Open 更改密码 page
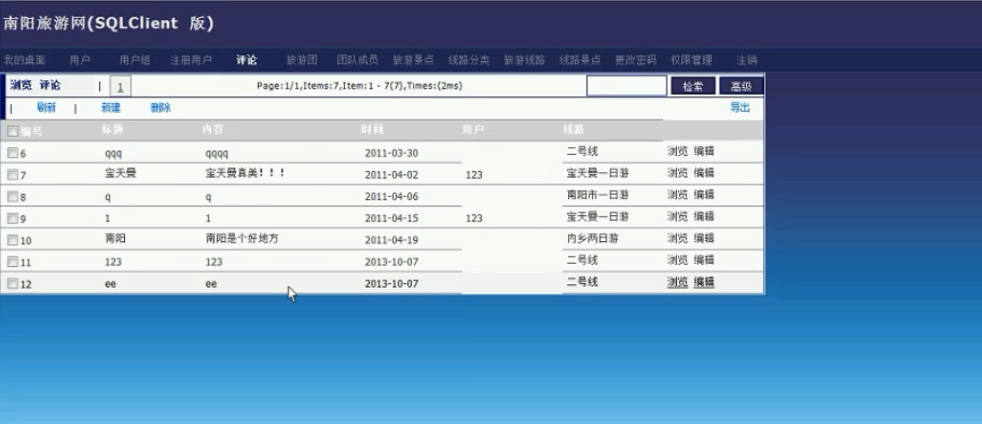The height and width of the screenshot is (424, 982). (636, 60)
